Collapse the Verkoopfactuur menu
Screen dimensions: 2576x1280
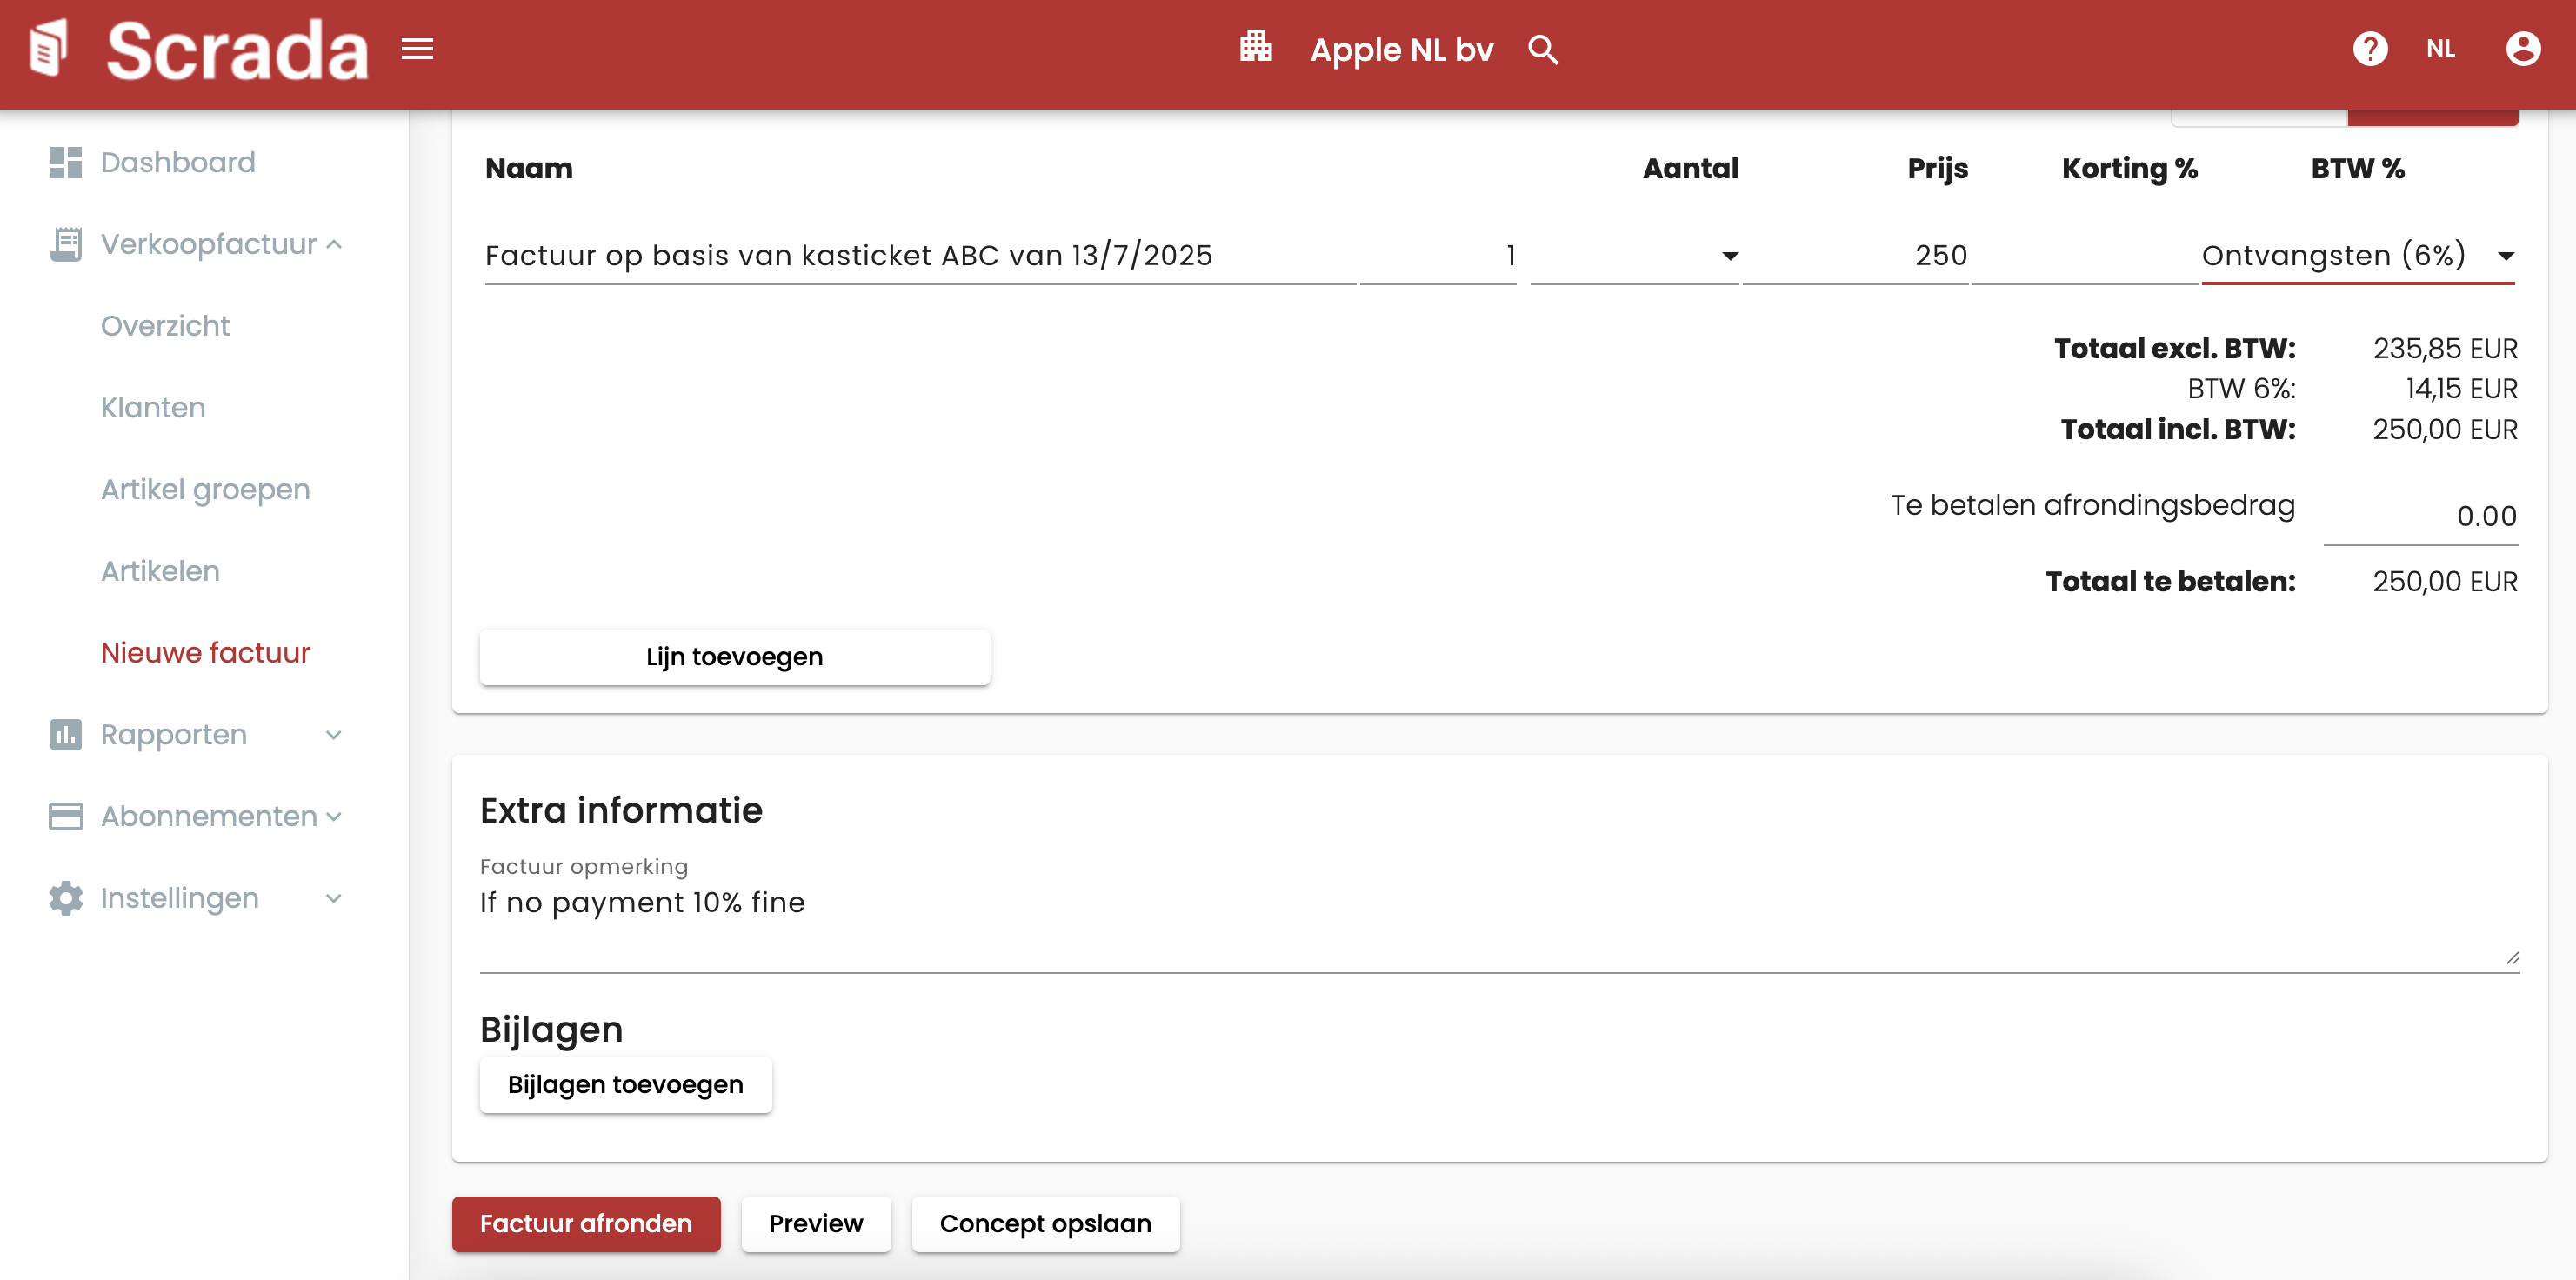pos(334,244)
